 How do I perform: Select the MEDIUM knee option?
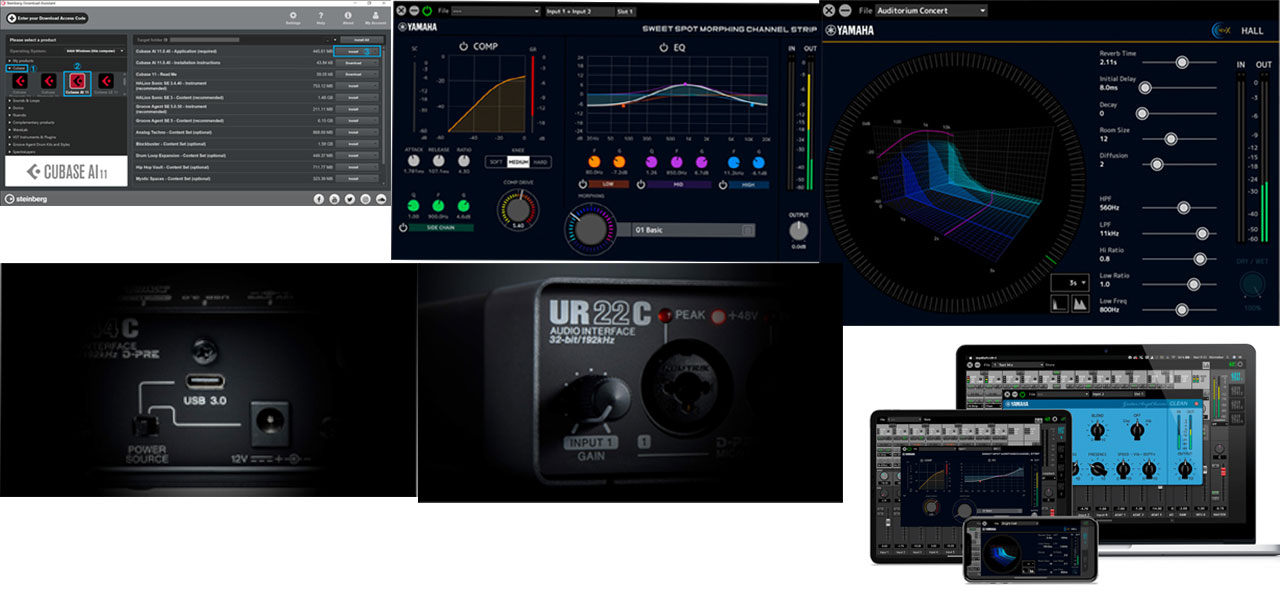coord(518,161)
